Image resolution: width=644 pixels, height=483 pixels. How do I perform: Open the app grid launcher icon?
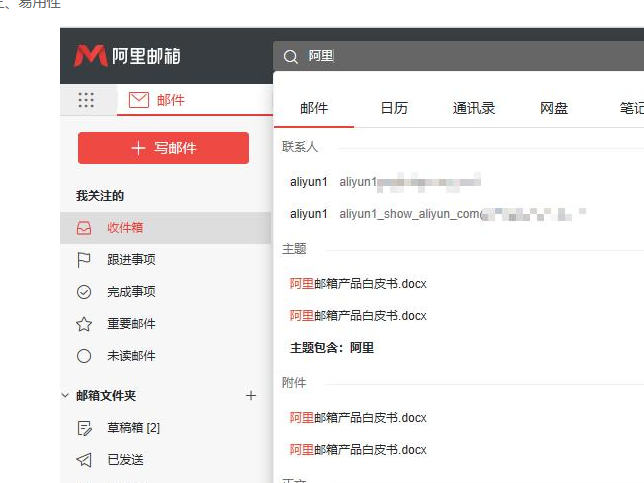[86, 100]
